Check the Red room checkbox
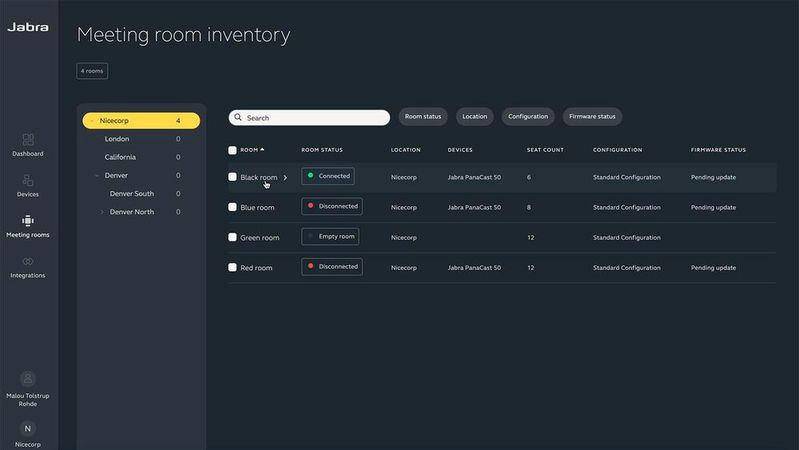This screenshot has height=450, width=799. 232,267
